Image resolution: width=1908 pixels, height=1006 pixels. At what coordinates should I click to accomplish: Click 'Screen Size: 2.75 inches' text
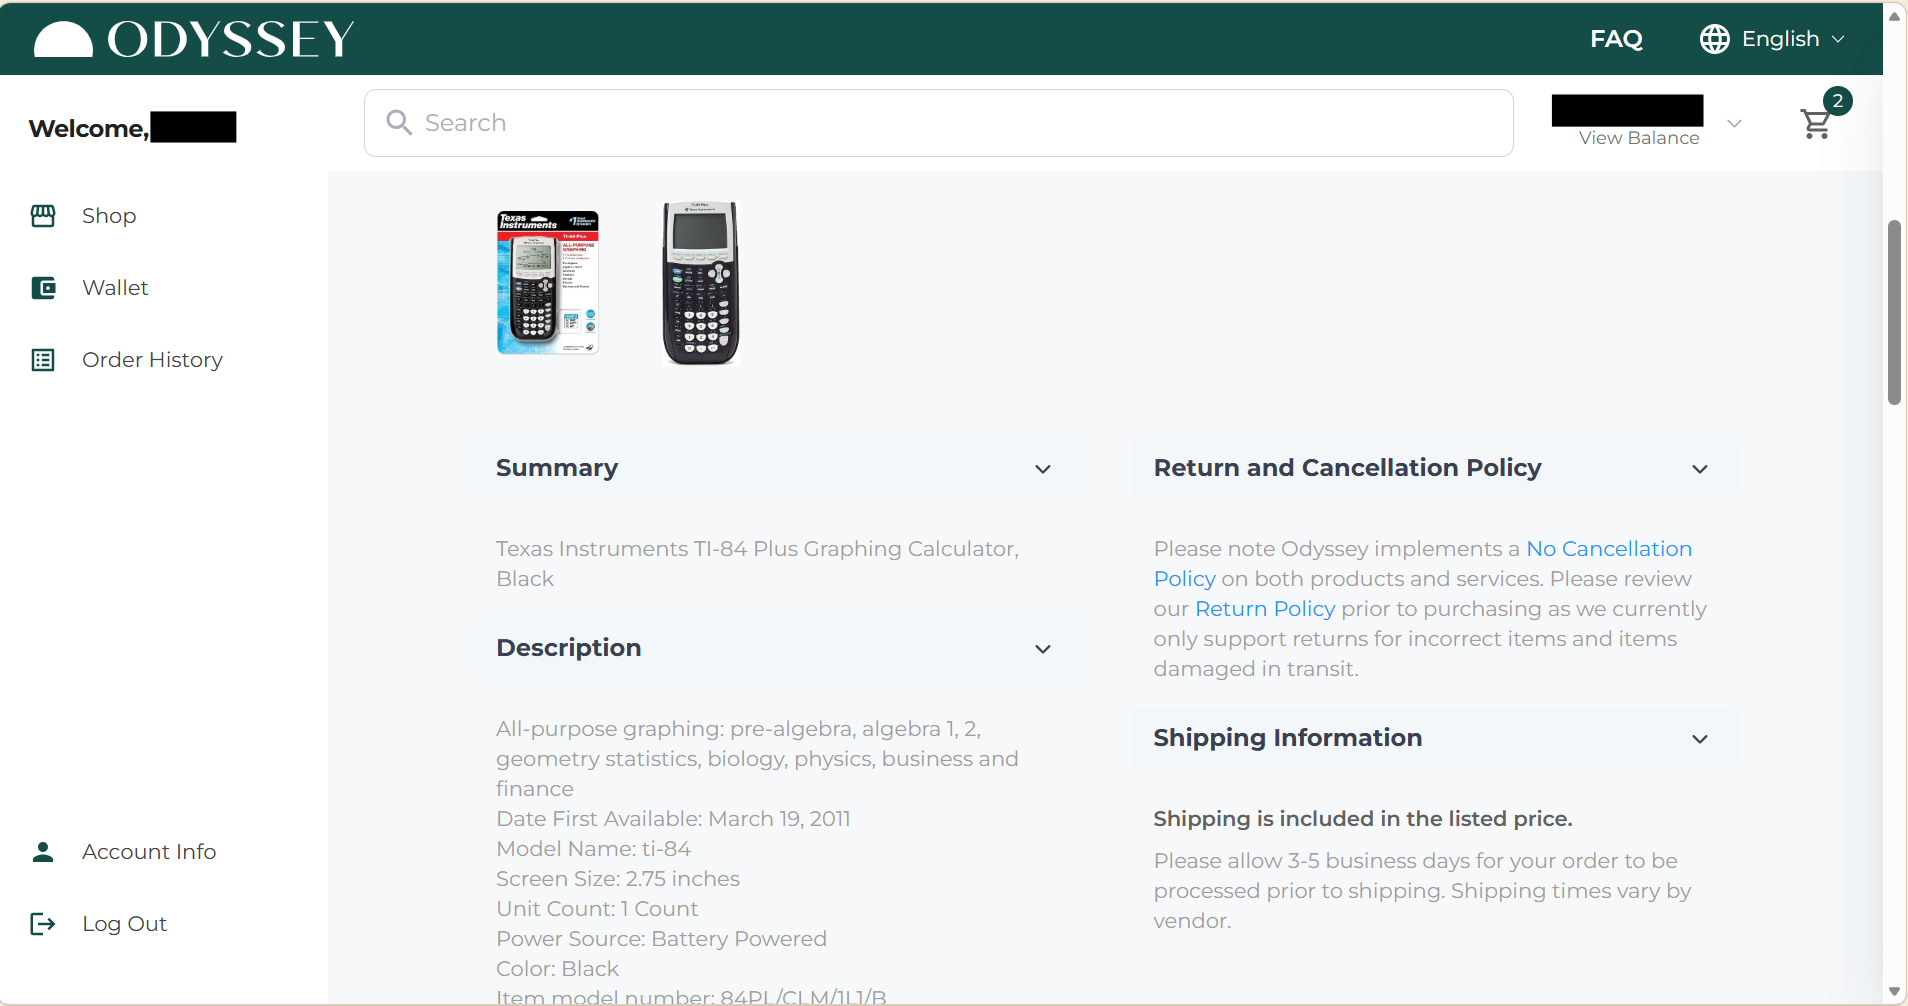click(x=618, y=879)
